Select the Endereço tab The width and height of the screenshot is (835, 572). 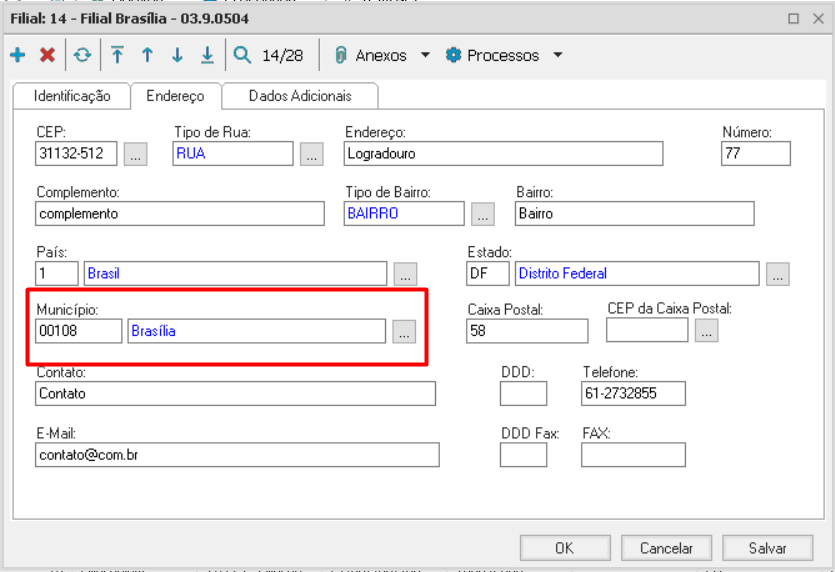pos(176,96)
